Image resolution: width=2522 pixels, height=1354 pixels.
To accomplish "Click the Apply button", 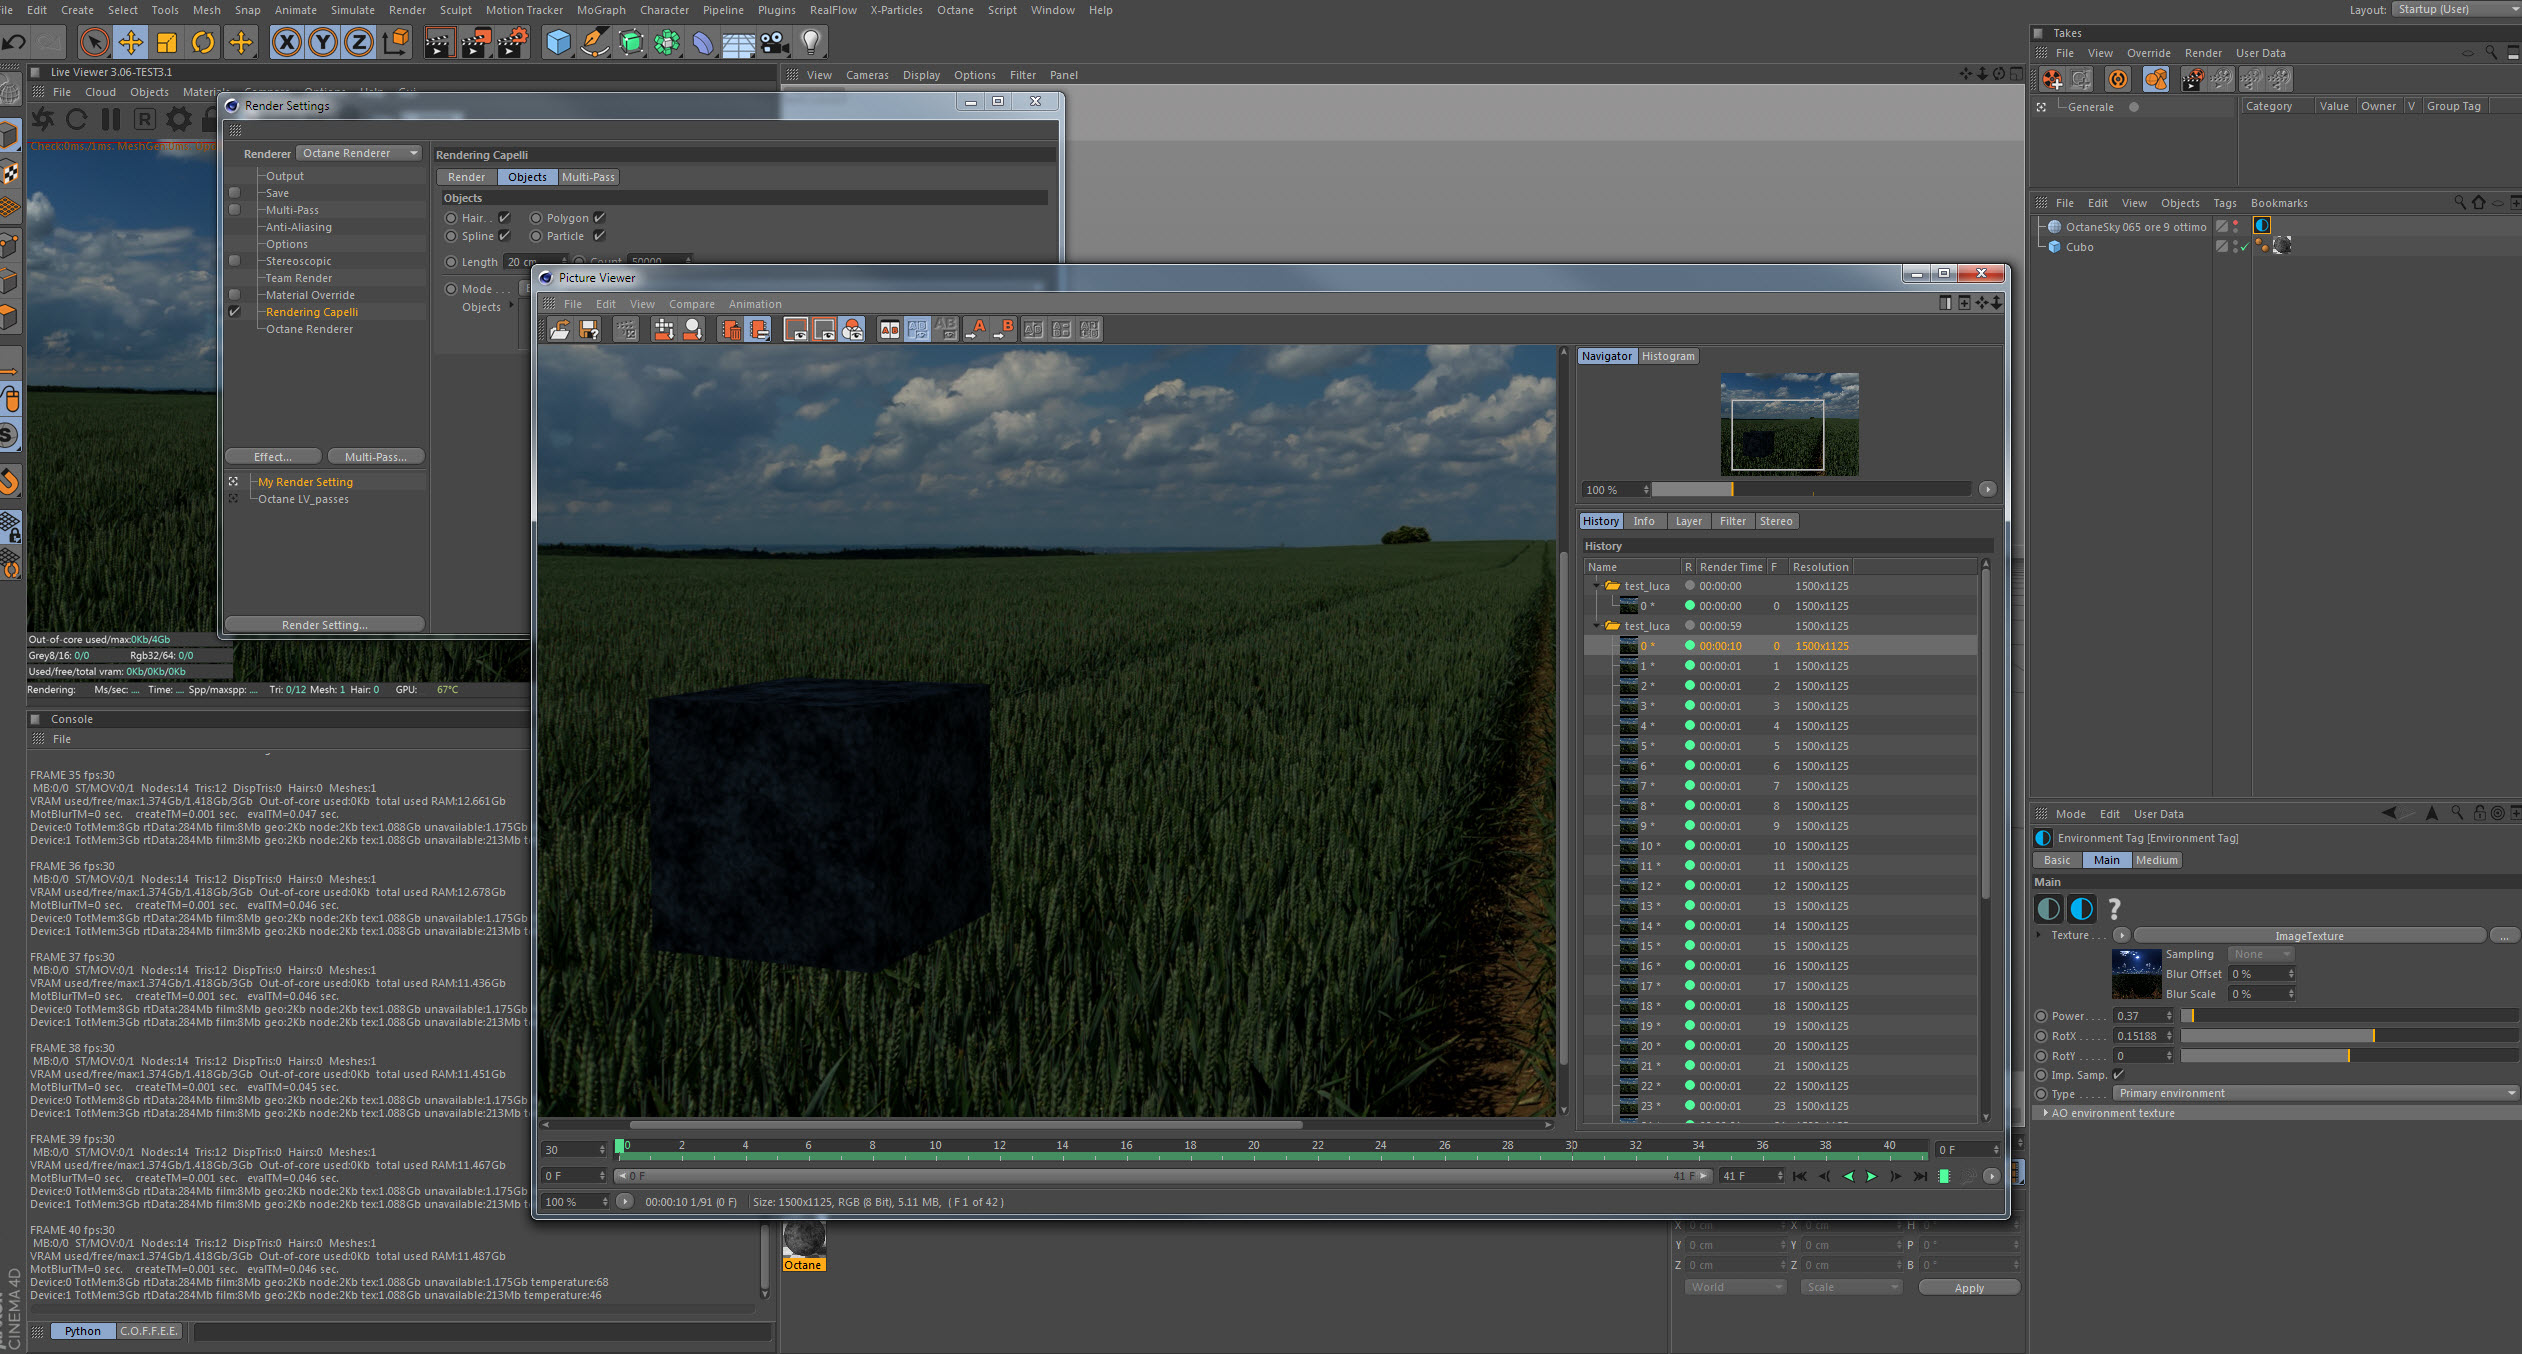I will coord(1968,1288).
